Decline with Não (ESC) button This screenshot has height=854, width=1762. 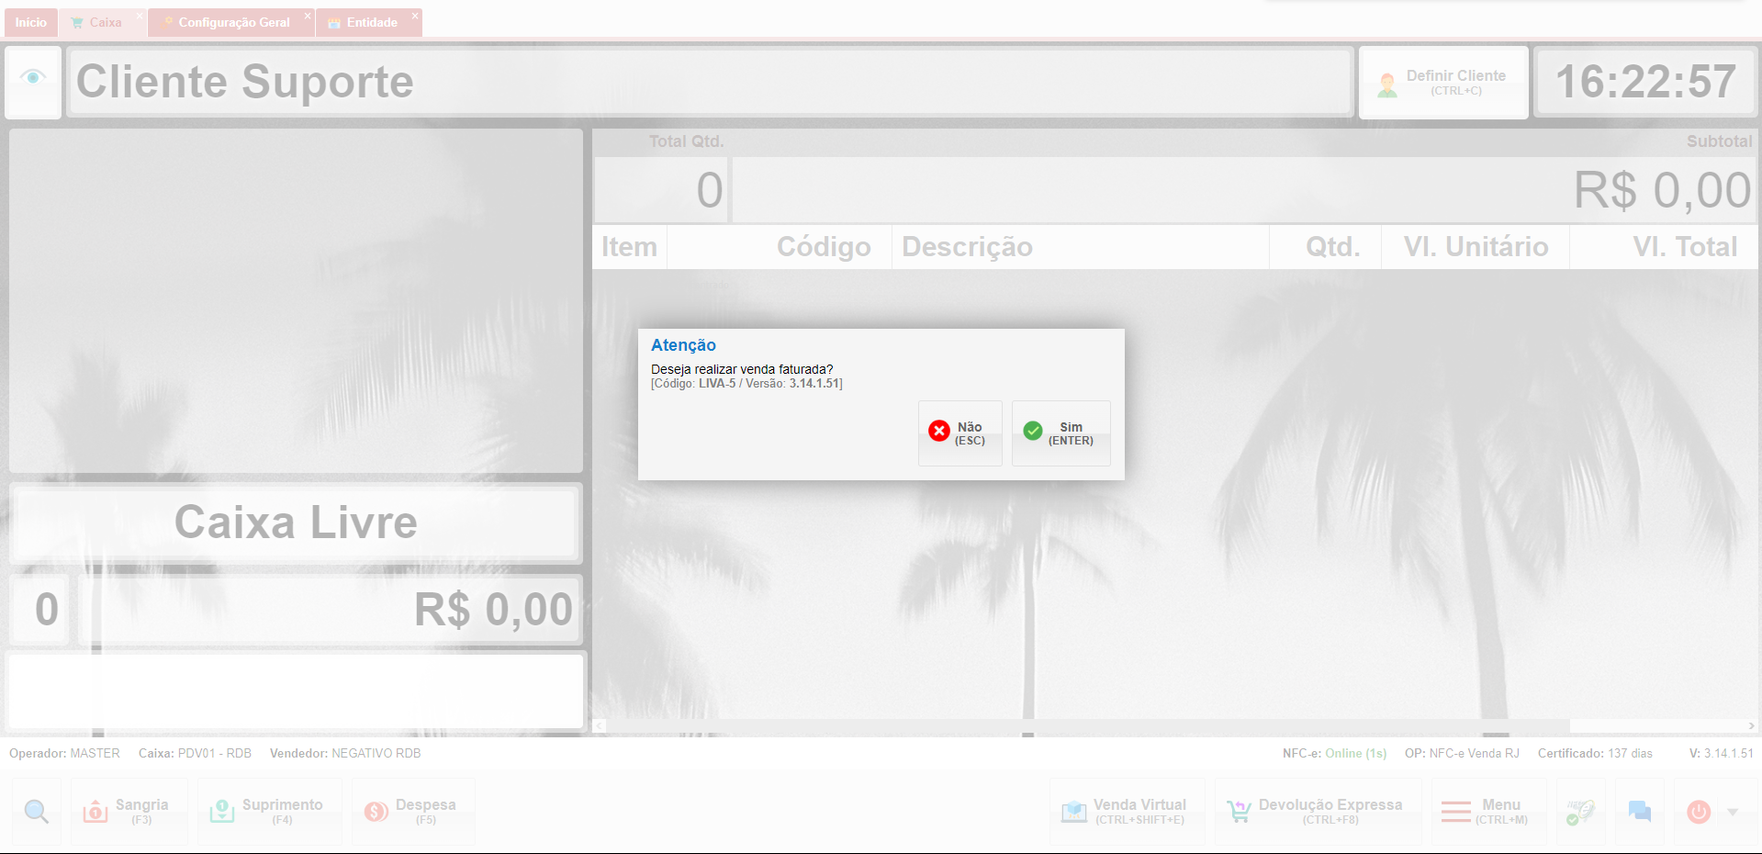[959, 433]
